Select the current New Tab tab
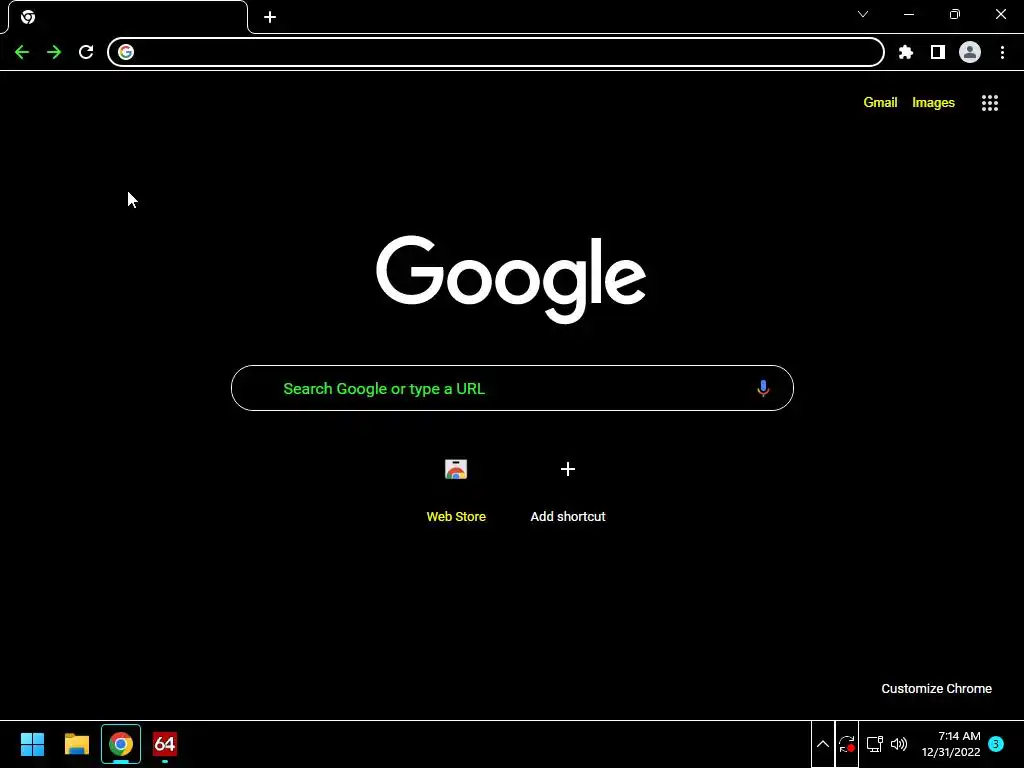Image resolution: width=1024 pixels, height=768 pixels. [x=128, y=17]
